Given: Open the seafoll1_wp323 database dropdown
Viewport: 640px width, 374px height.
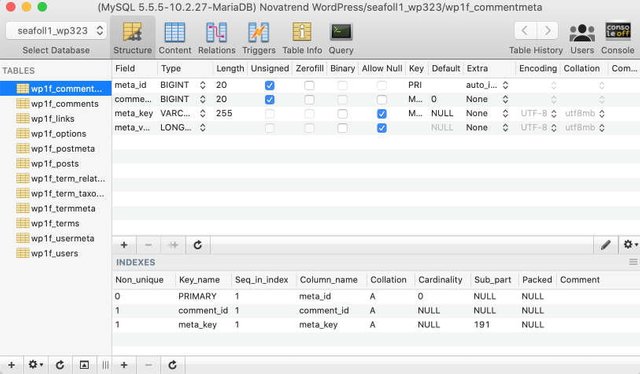Looking at the screenshot, I should point(56,31).
